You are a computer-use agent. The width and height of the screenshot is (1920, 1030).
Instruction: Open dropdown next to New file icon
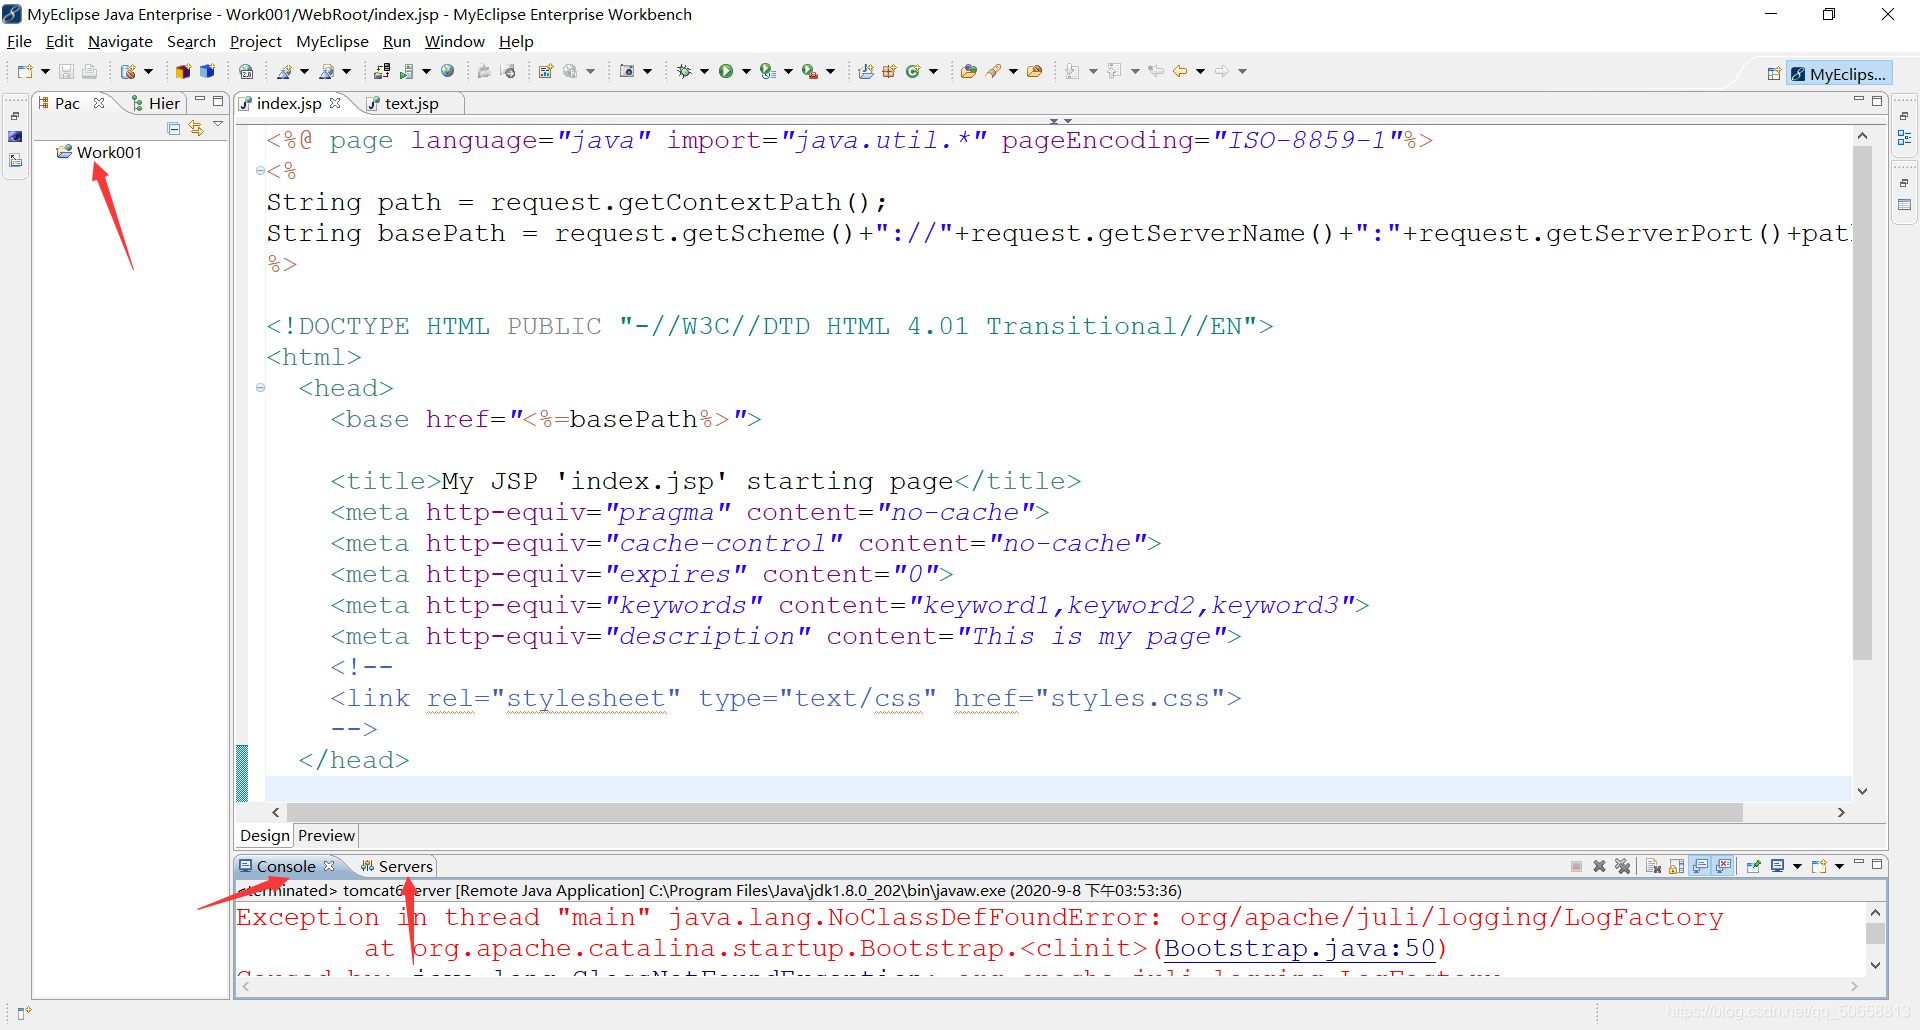[x=45, y=71]
